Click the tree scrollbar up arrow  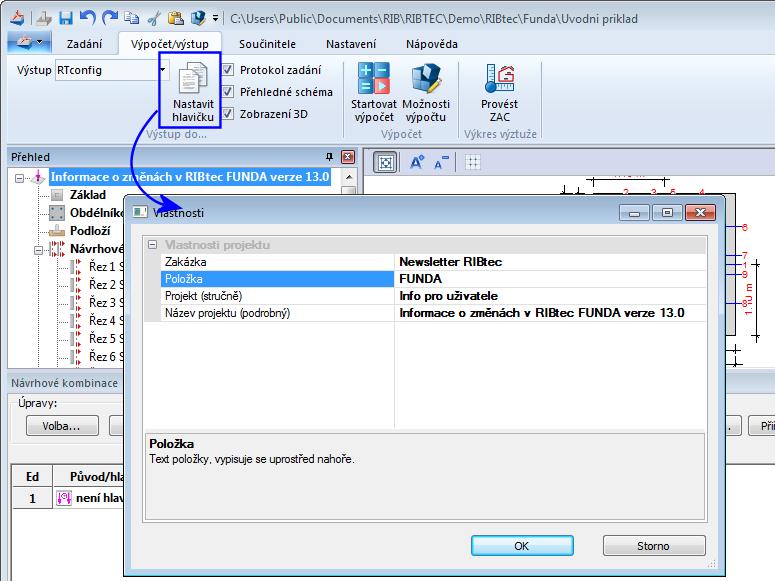tap(349, 177)
